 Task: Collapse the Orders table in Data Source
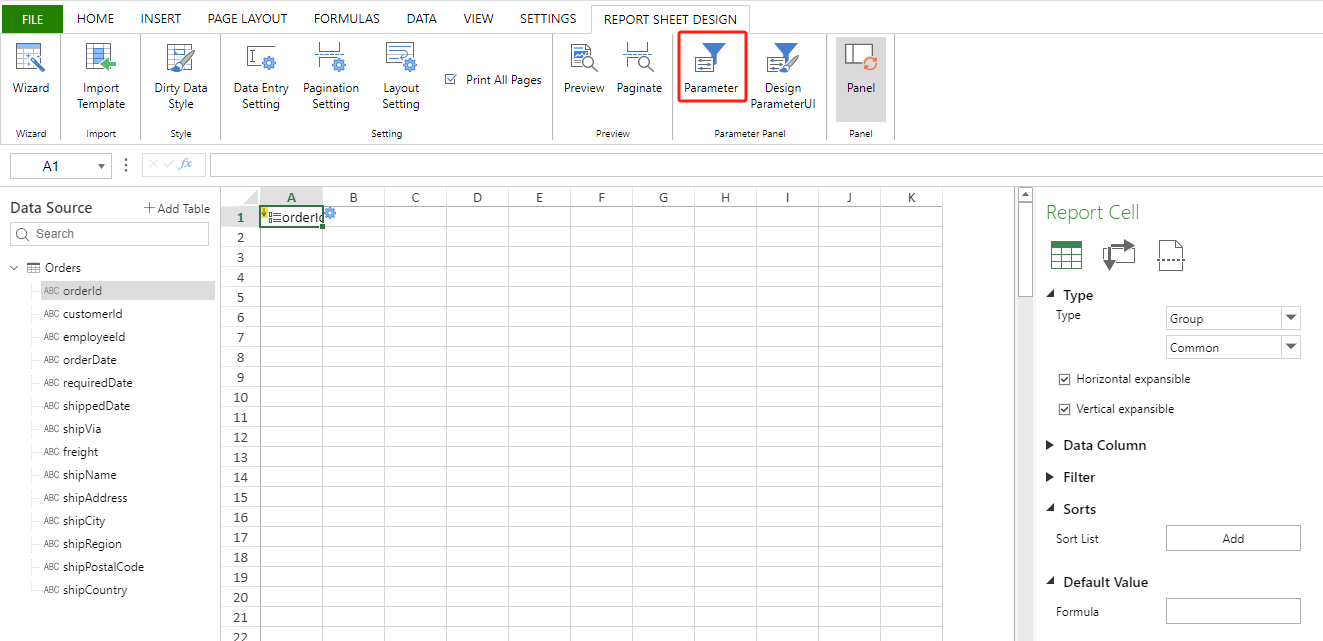click(x=12, y=267)
